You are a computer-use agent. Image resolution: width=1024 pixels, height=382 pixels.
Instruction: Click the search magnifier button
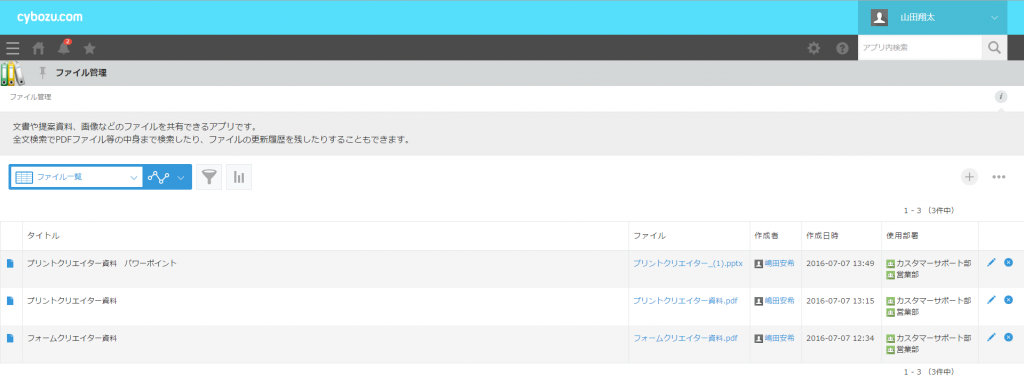click(995, 48)
